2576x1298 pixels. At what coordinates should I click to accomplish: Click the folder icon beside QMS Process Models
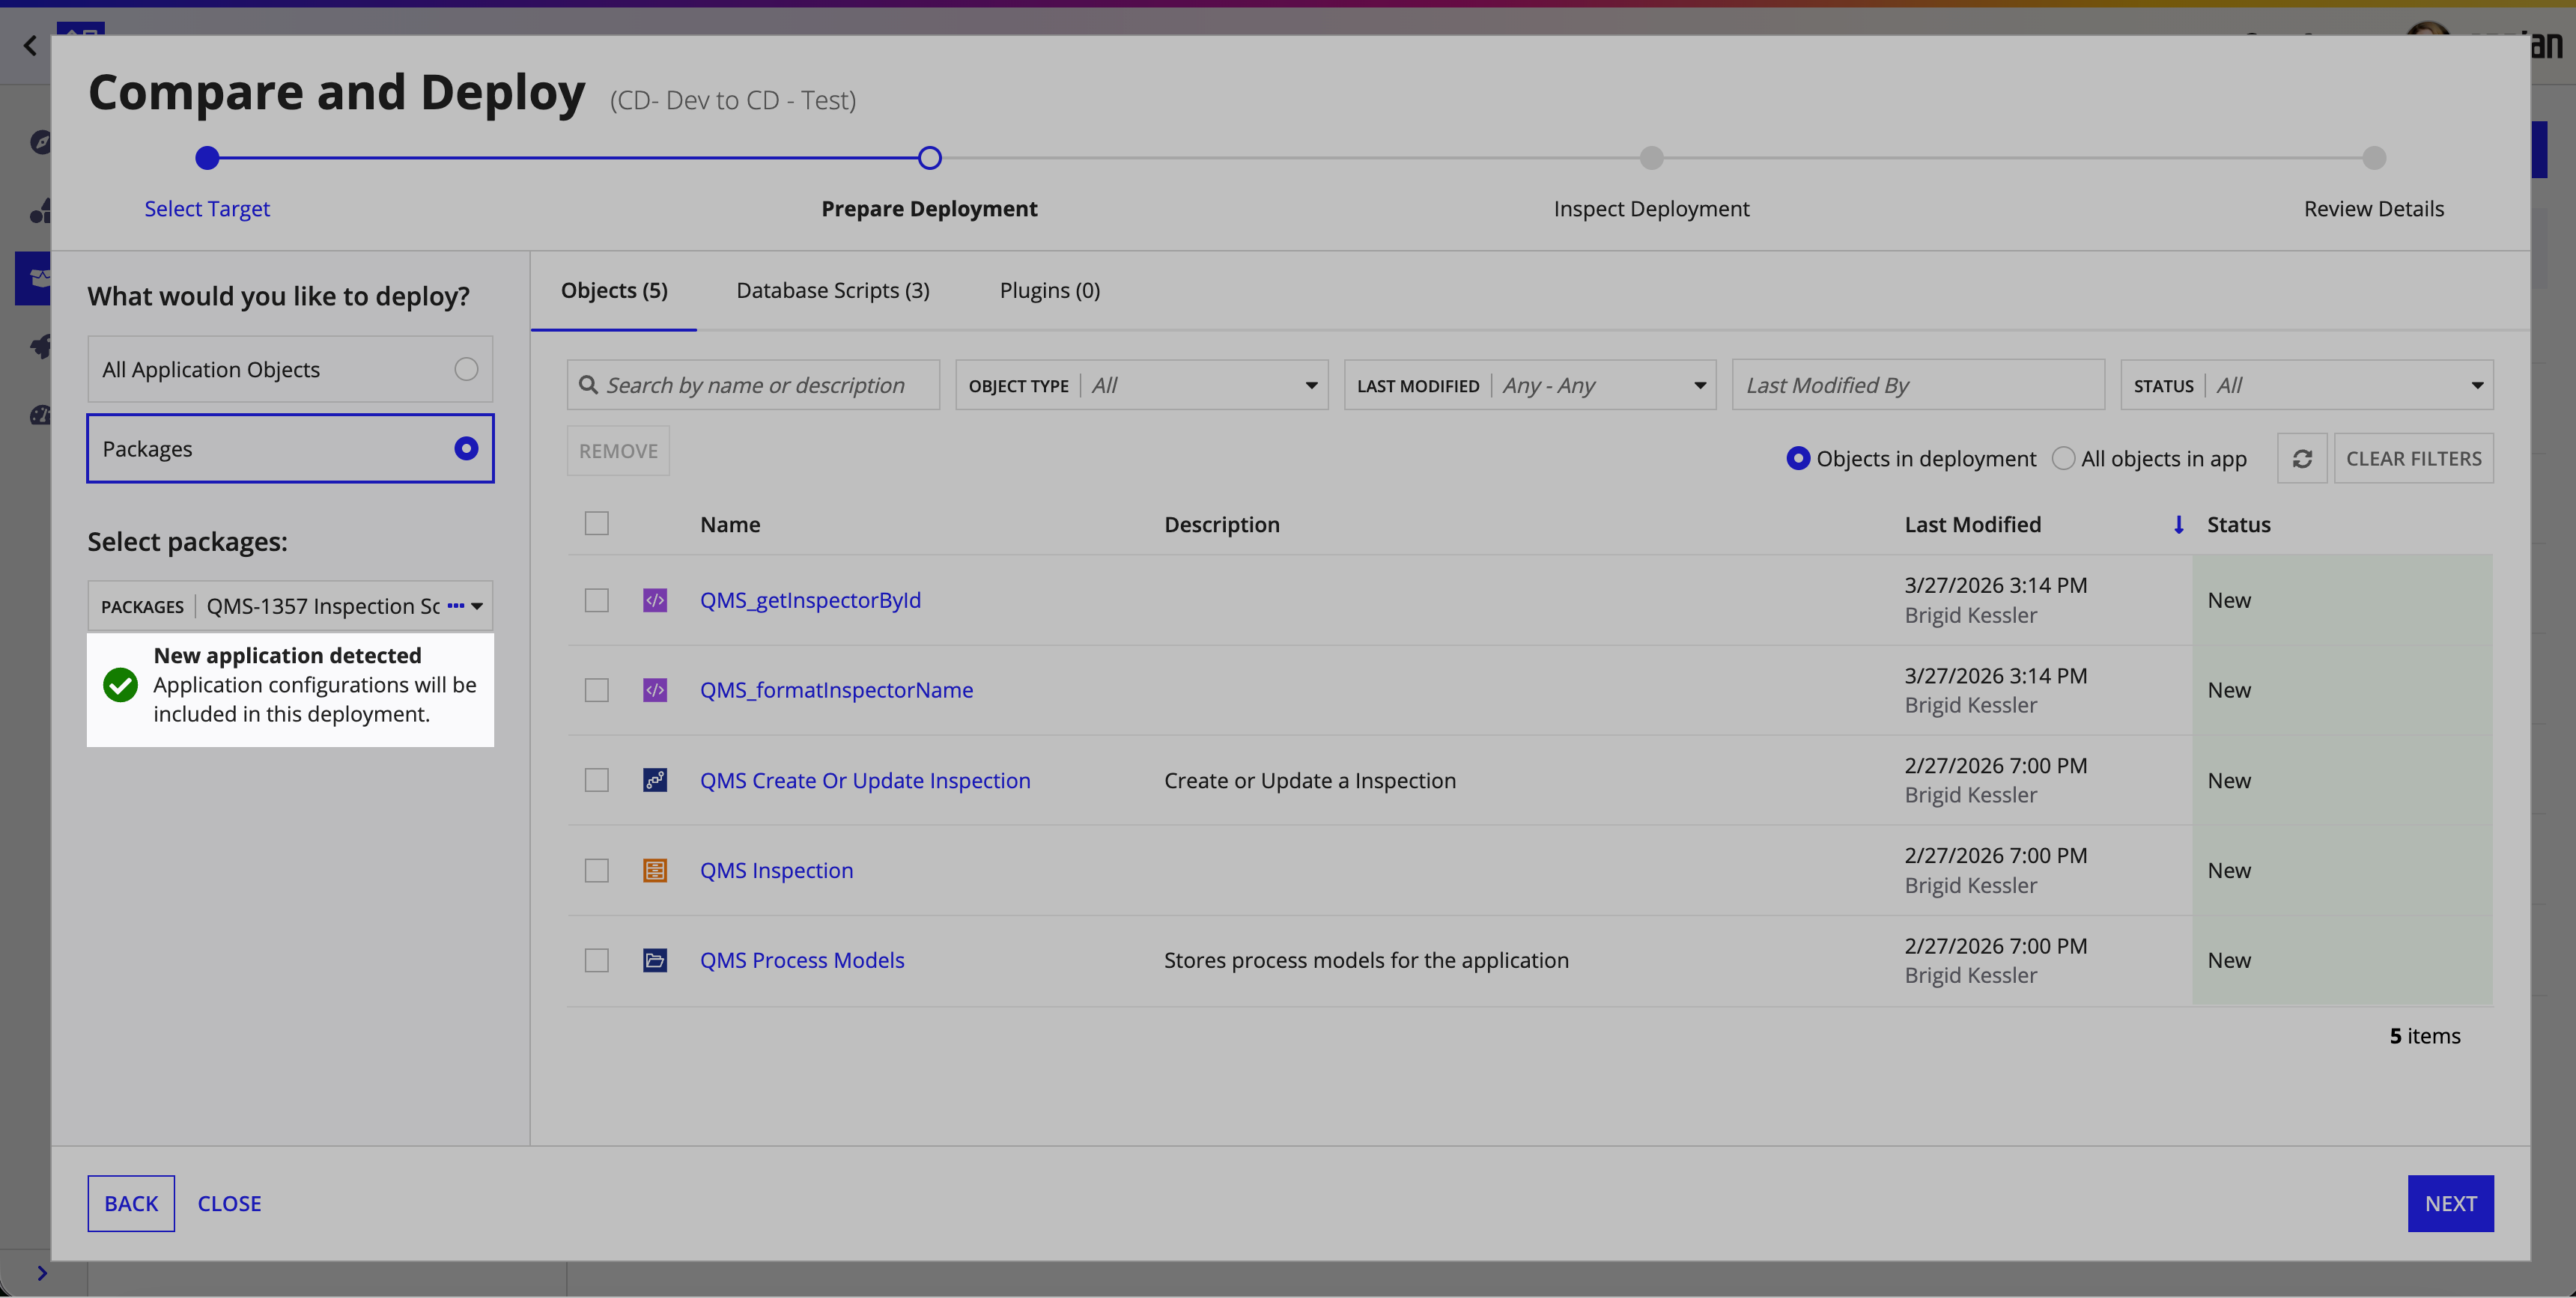pyautogui.click(x=655, y=960)
